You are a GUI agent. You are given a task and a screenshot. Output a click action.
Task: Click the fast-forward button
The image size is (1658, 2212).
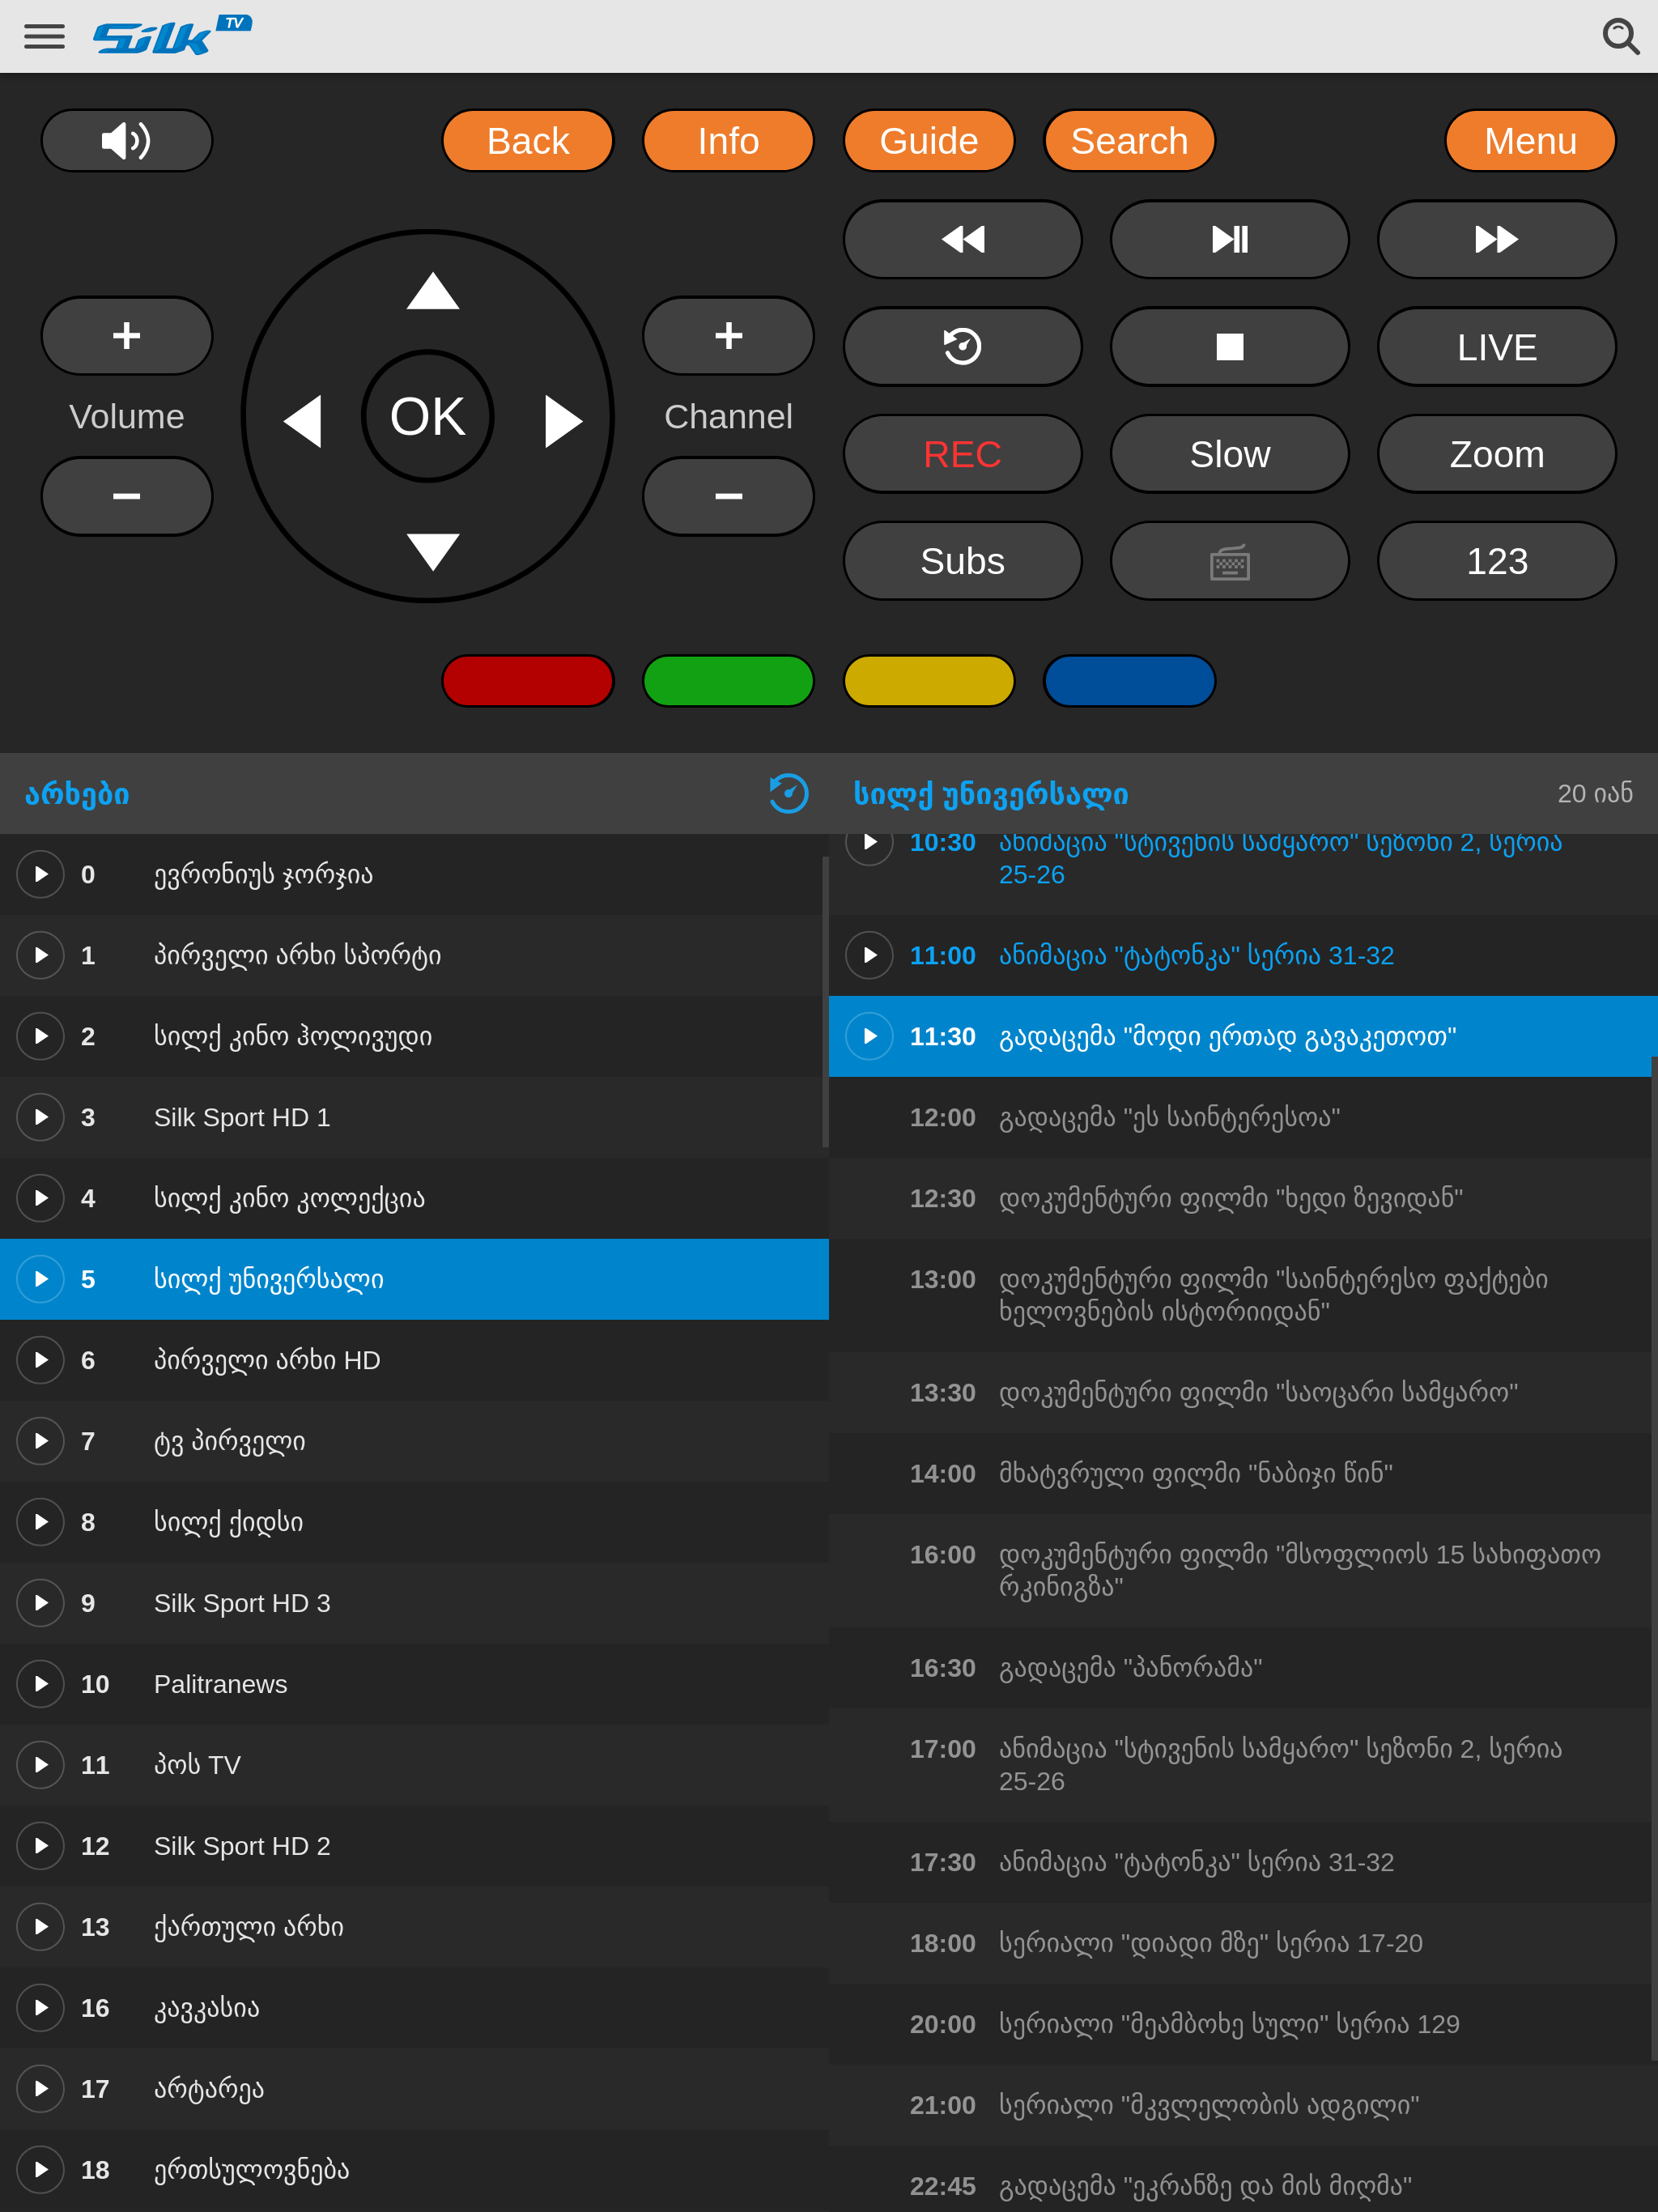(x=1496, y=239)
